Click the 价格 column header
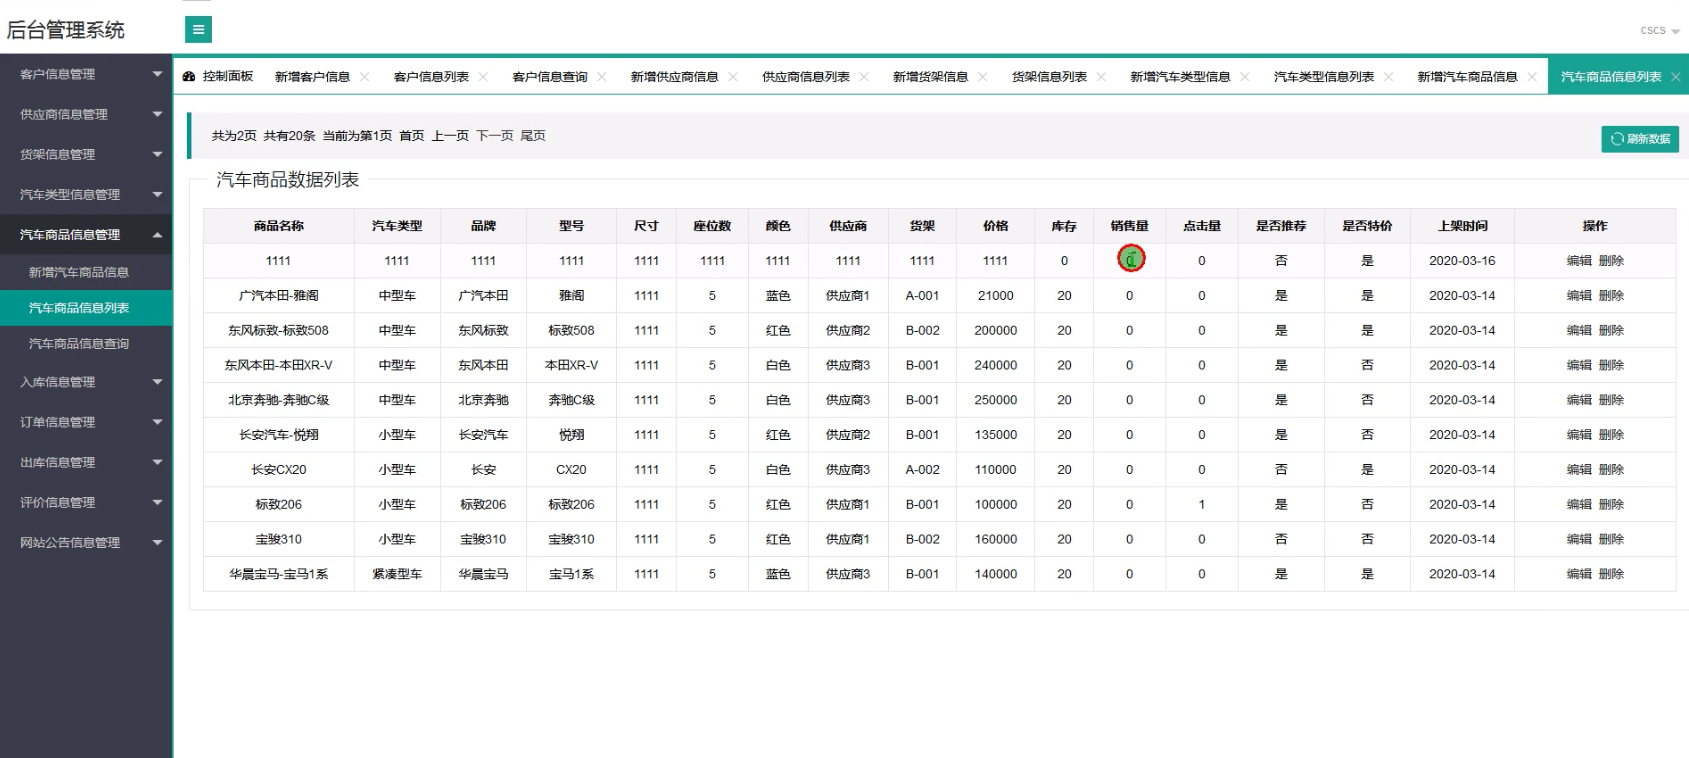Image resolution: width=1689 pixels, height=758 pixels. (996, 226)
